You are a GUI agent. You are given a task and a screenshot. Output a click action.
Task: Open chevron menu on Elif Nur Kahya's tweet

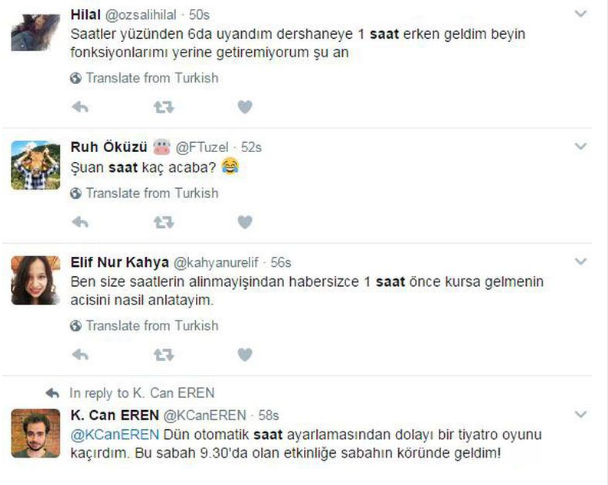[580, 261]
